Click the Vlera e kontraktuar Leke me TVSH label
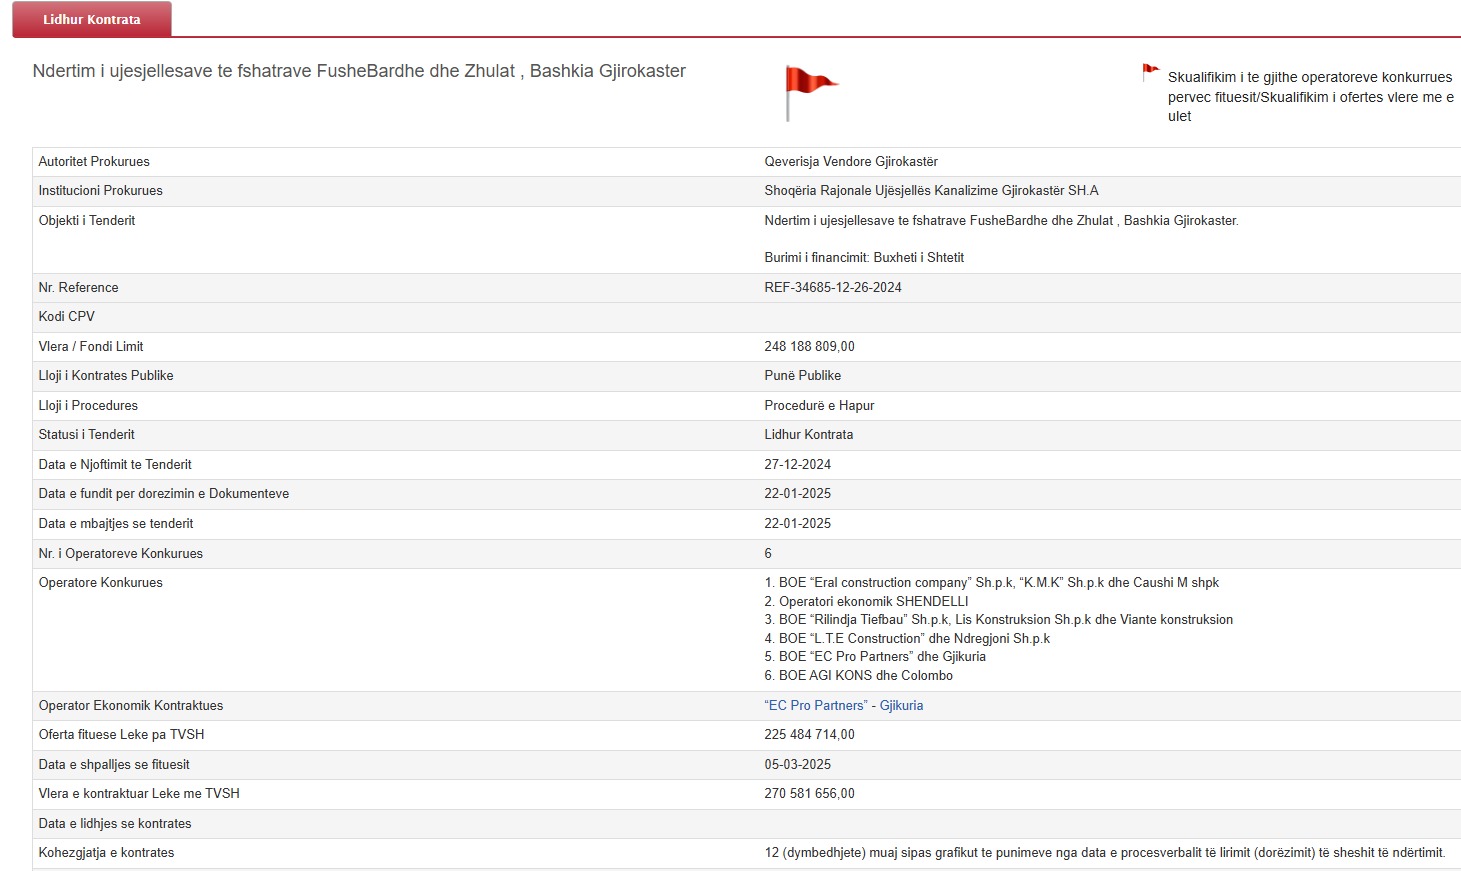Viewport: 1461px width, 871px height. 139,793
